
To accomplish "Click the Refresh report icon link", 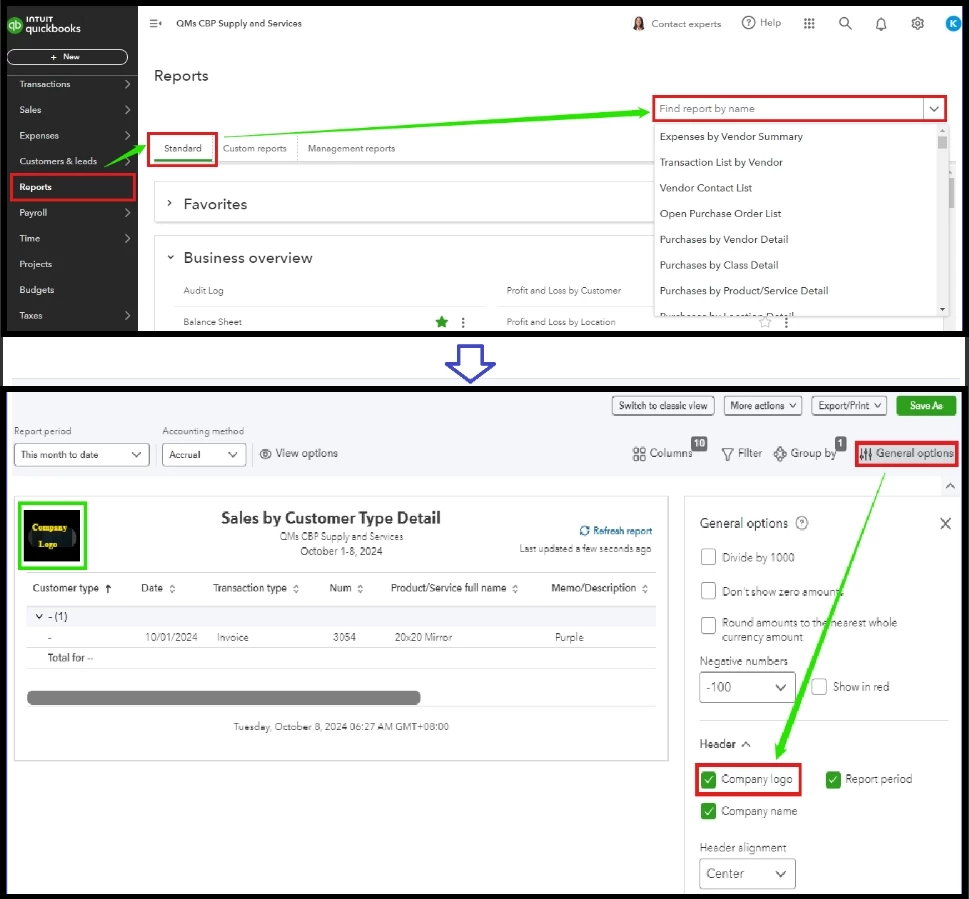I will (616, 531).
